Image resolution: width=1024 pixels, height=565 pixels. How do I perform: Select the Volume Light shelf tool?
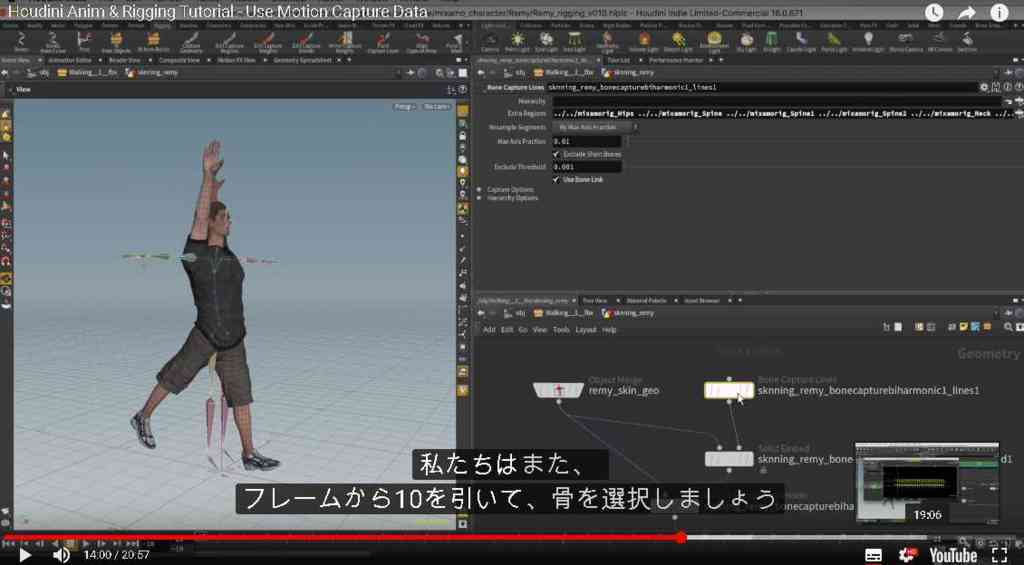pyautogui.click(x=644, y=42)
